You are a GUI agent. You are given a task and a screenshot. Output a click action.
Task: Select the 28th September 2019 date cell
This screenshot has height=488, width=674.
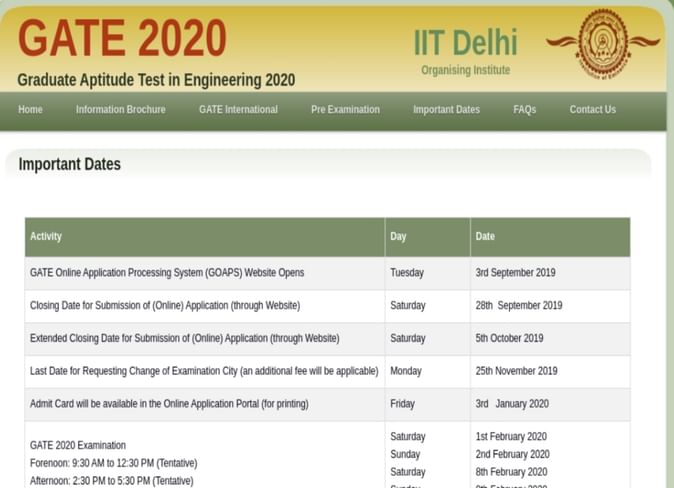(x=519, y=306)
